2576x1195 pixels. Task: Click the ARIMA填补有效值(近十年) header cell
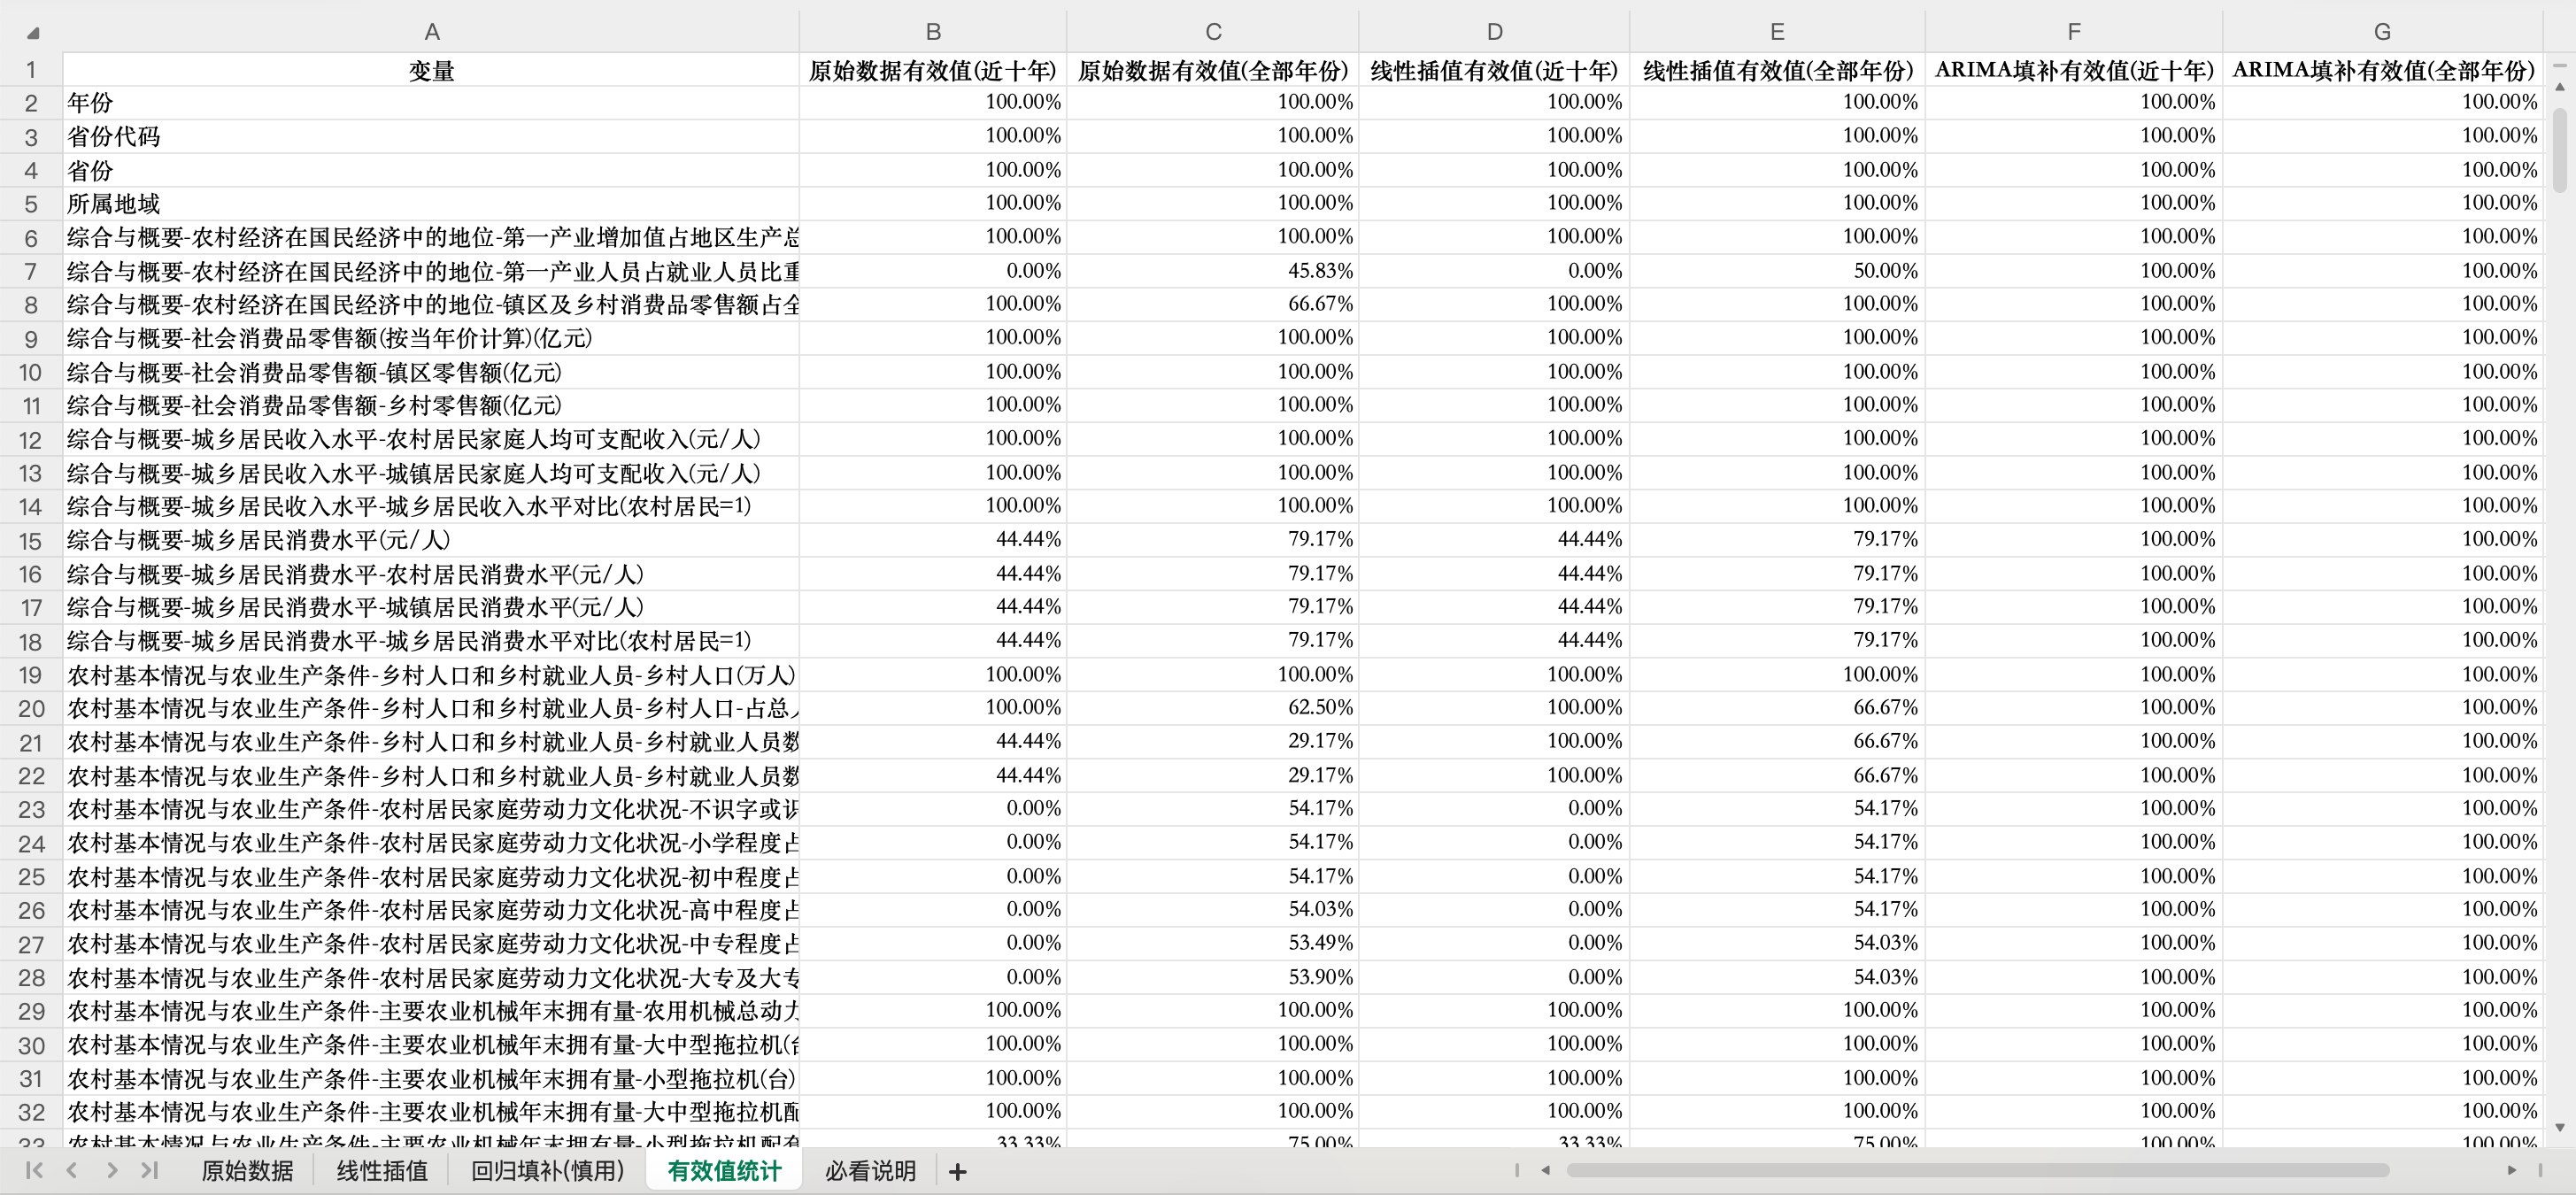(2074, 70)
